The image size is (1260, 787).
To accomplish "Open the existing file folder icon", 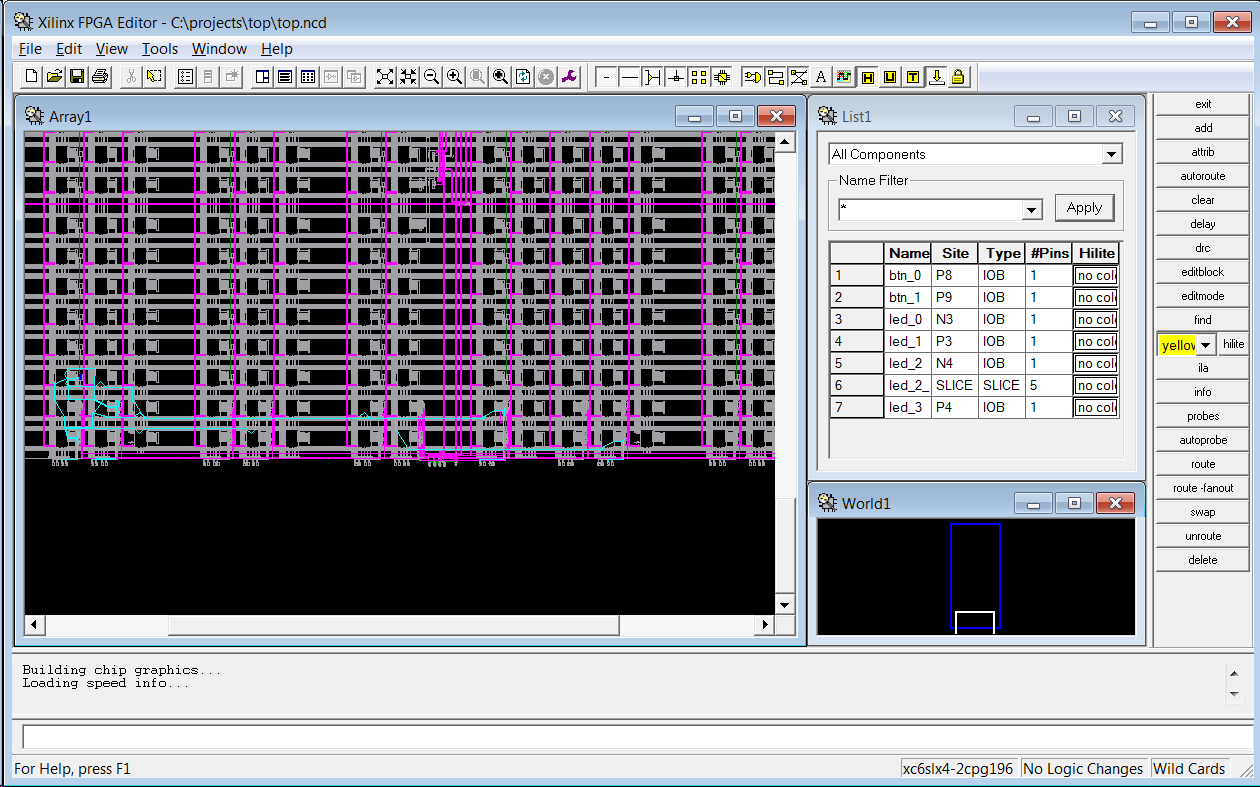I will tap(54, 76).
